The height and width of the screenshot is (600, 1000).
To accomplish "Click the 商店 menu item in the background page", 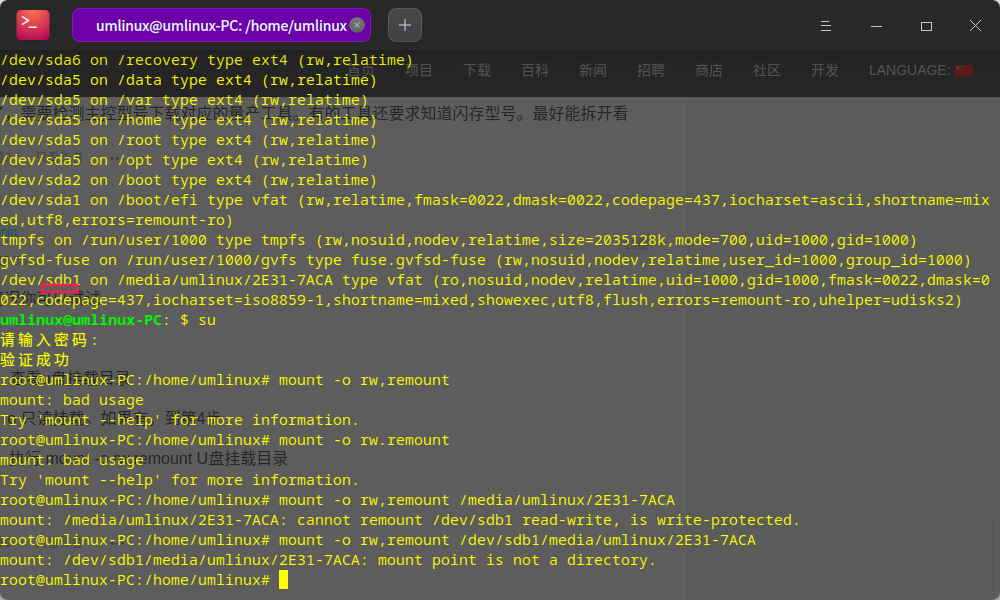I will [x=709, y=70].
